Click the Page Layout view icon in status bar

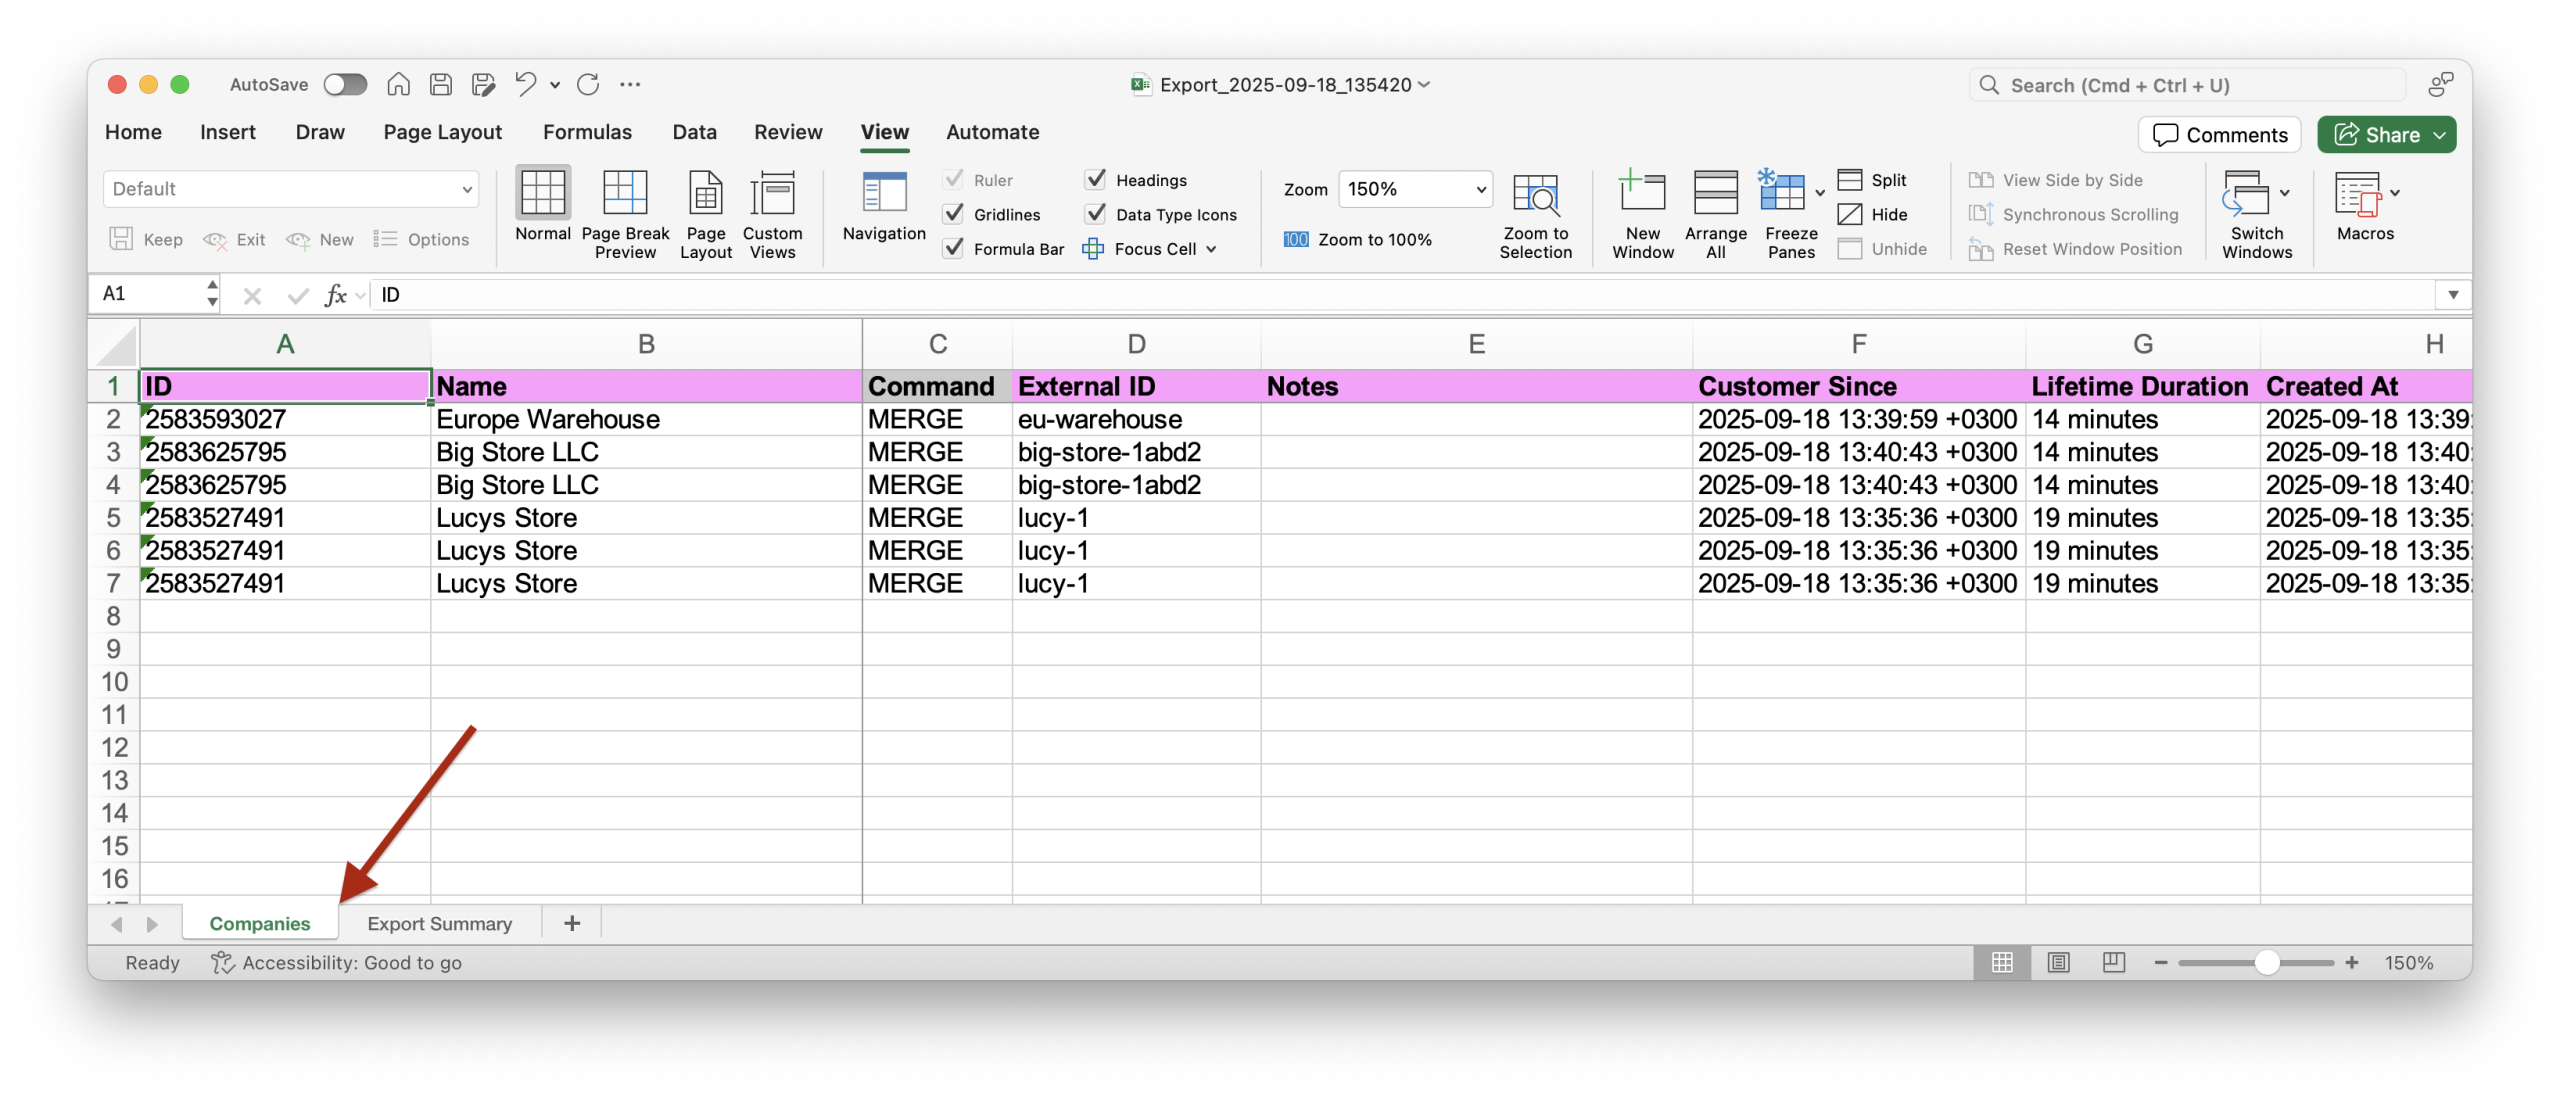click(2058, 962)
